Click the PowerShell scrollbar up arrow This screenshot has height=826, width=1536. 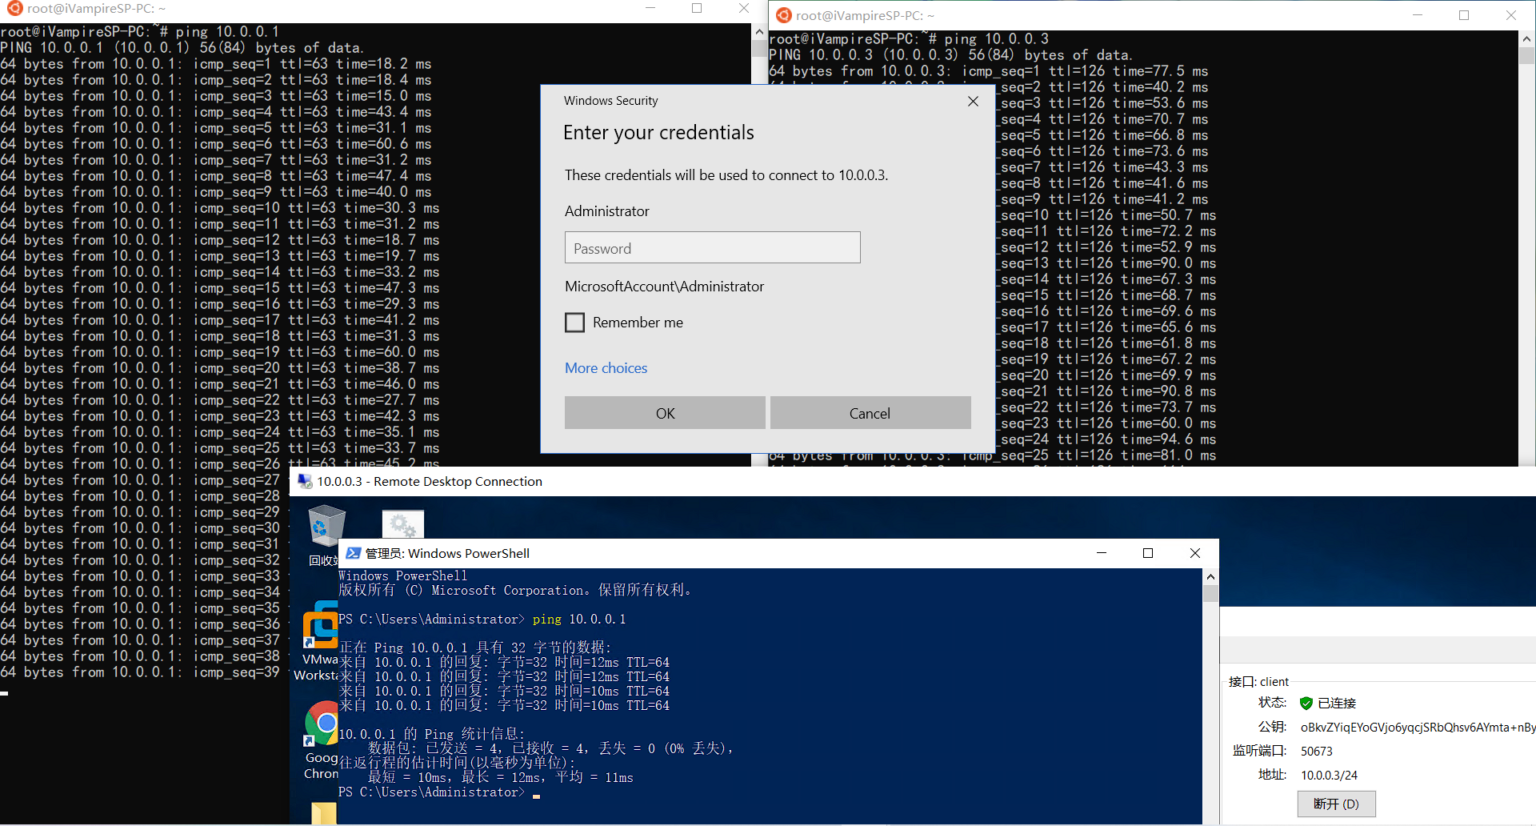click(x=1211, y=577)
